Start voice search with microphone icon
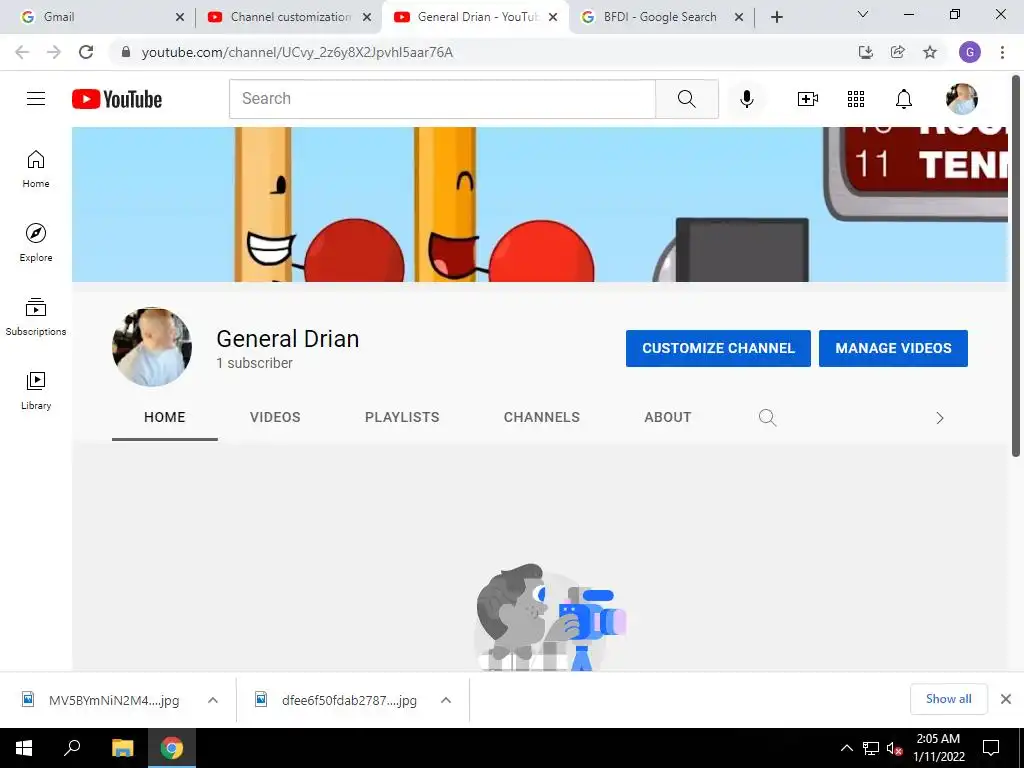The width and height of the screenshot is (1024, 768). (x=746, y=99)
